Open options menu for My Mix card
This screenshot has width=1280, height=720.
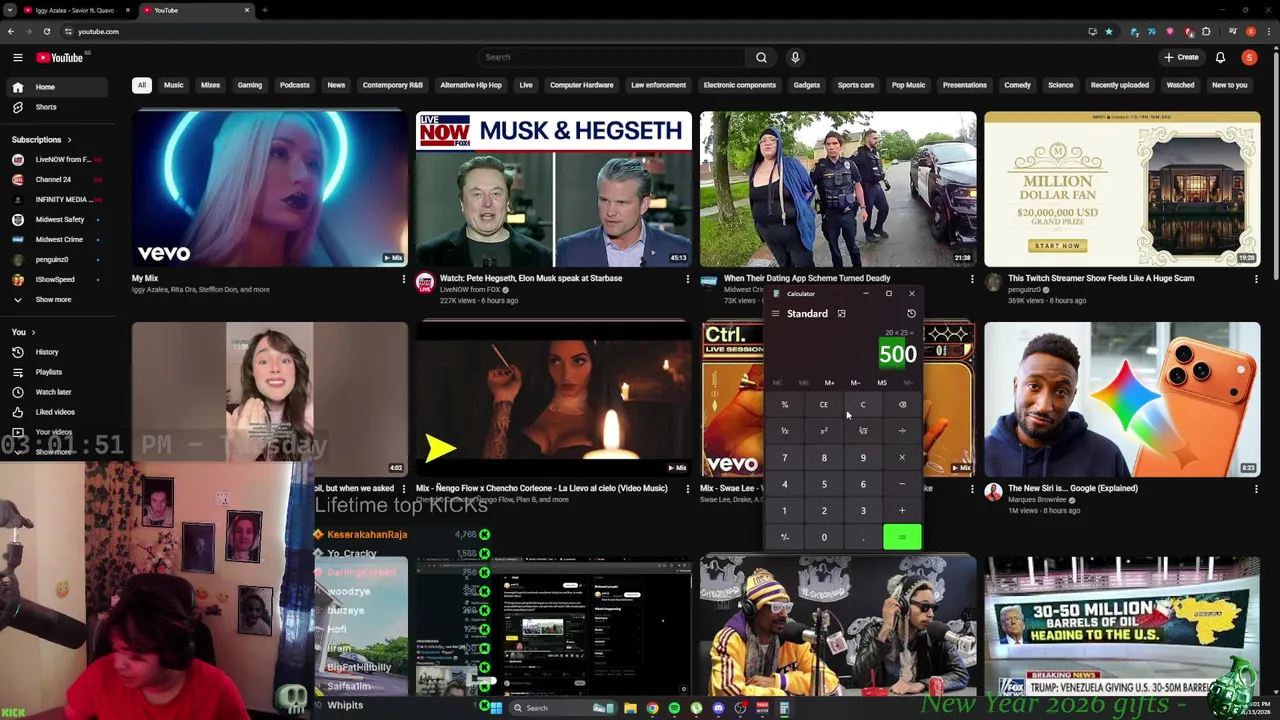403,280
